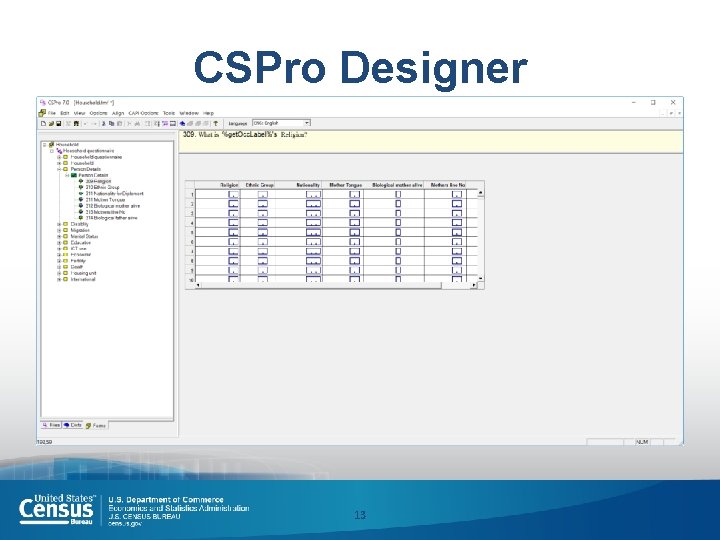
Task: Click the roster scroll-right arrow
Action: coord(474,285)
